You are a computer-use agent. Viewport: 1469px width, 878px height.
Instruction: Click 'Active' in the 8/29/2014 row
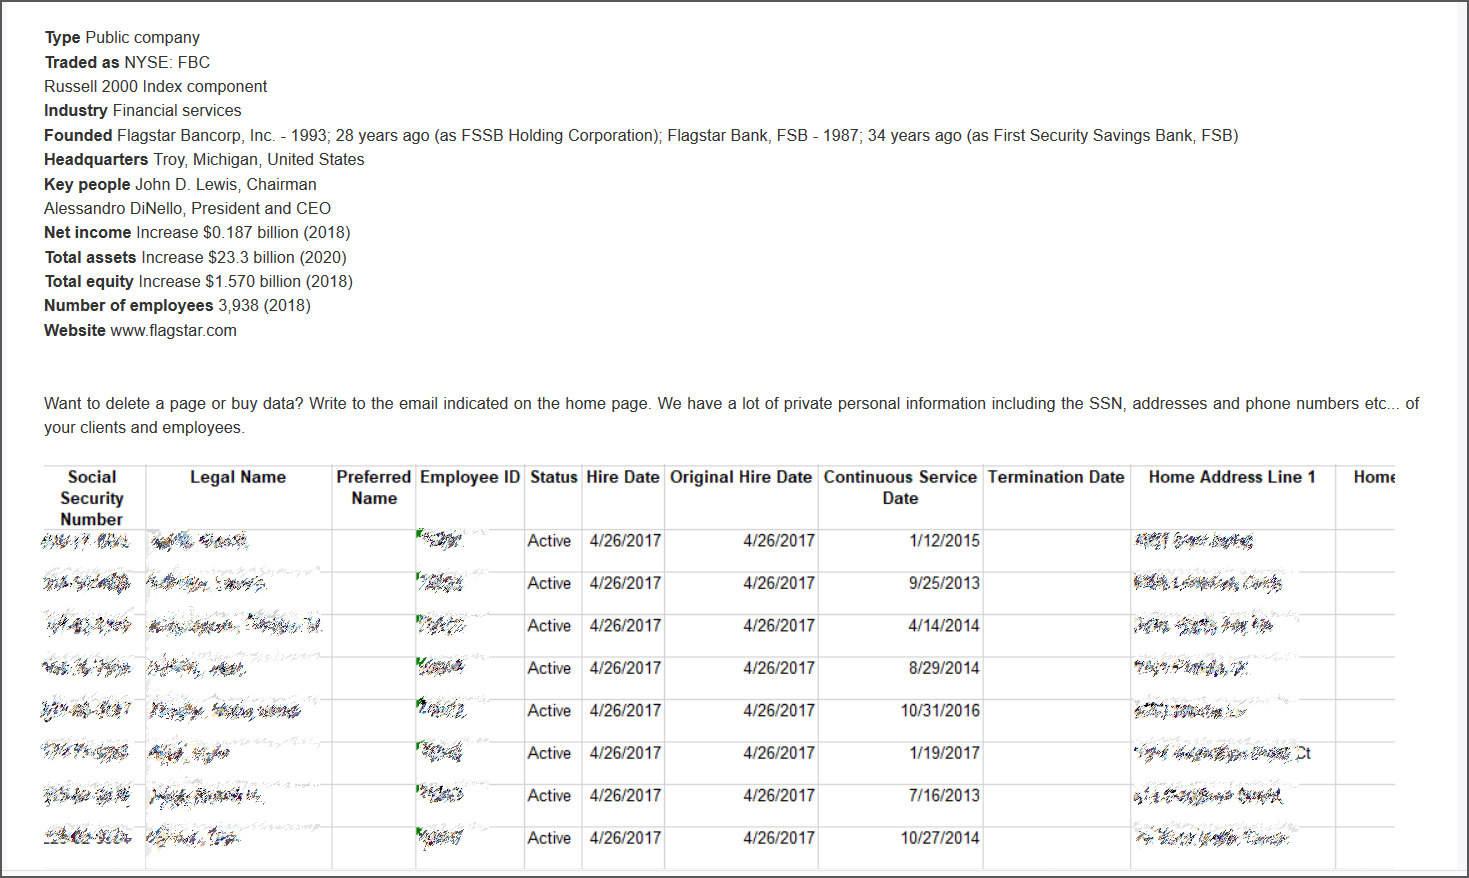[549, 668]
